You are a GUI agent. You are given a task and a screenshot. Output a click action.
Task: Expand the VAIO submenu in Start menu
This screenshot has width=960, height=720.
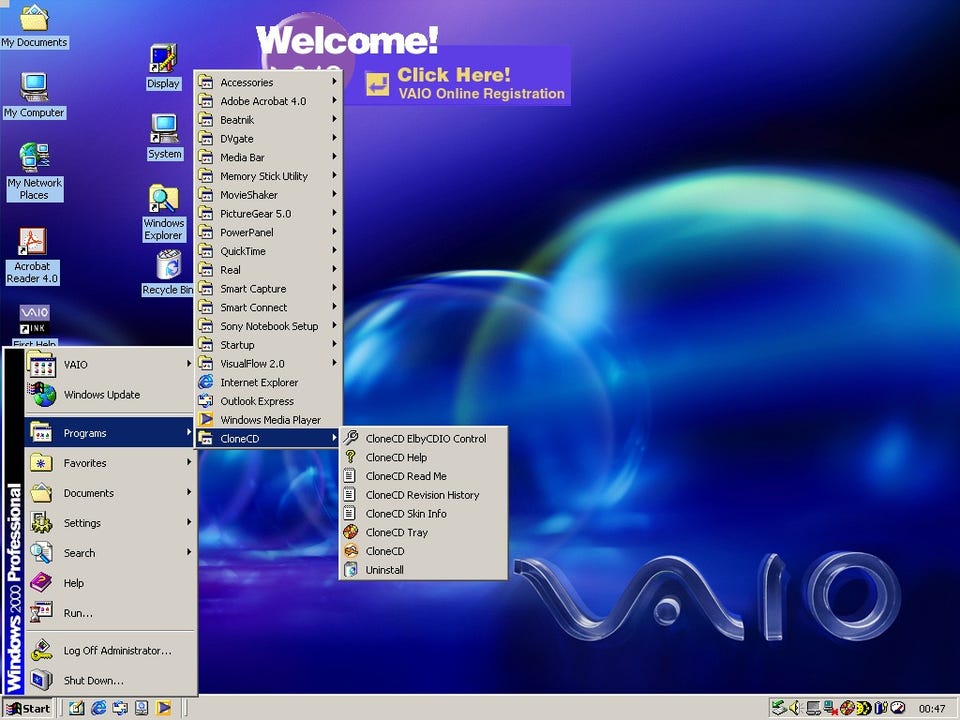point(110,364)
